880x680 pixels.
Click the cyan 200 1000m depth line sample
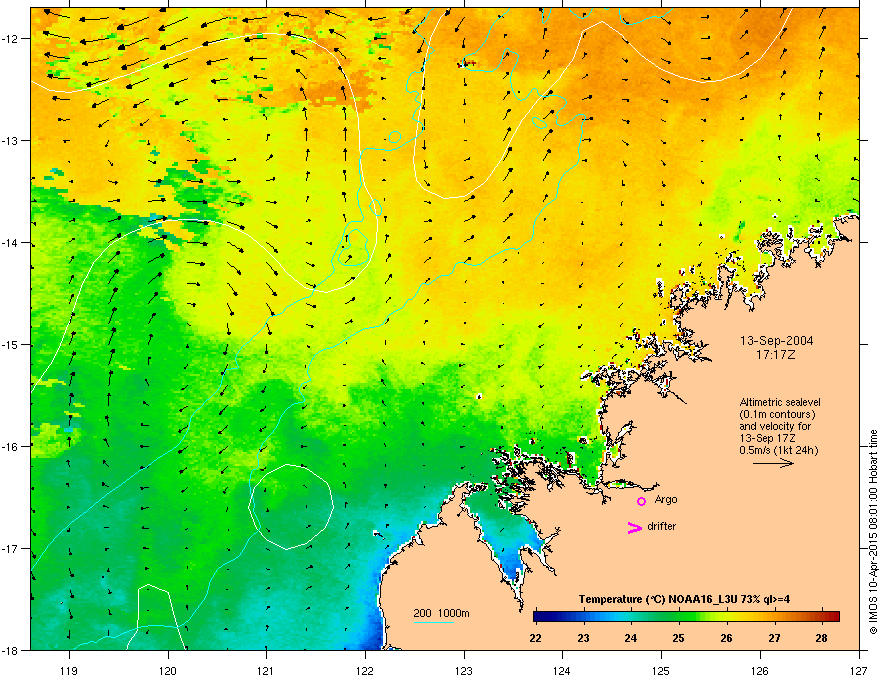433,622
